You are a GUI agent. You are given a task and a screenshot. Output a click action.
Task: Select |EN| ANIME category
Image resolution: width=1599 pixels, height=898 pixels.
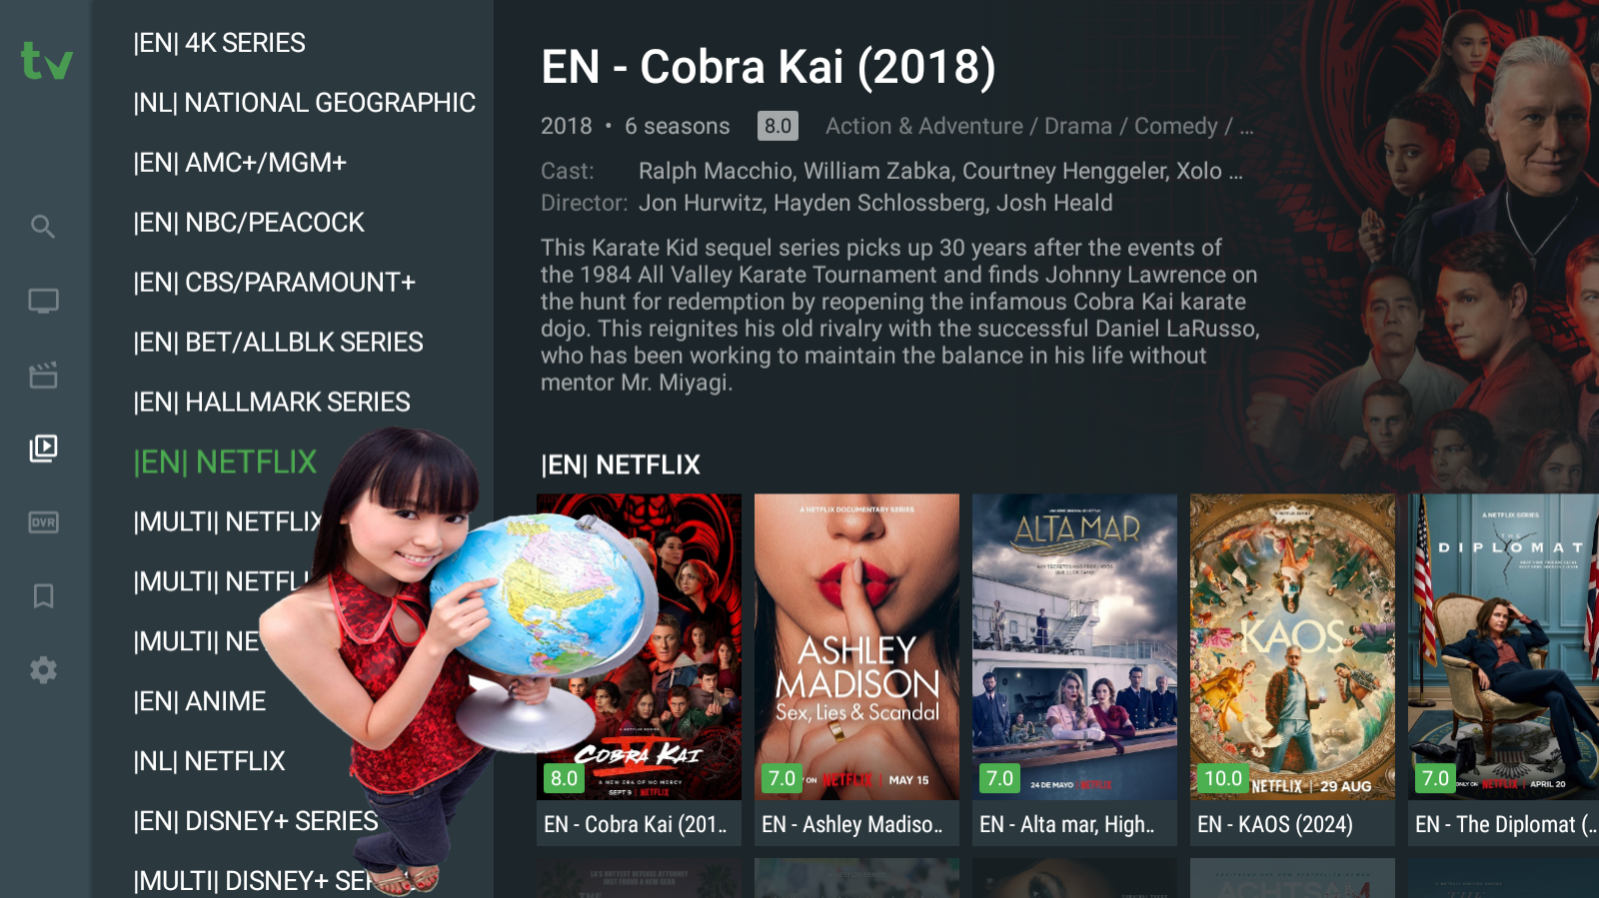coord(200,701)
